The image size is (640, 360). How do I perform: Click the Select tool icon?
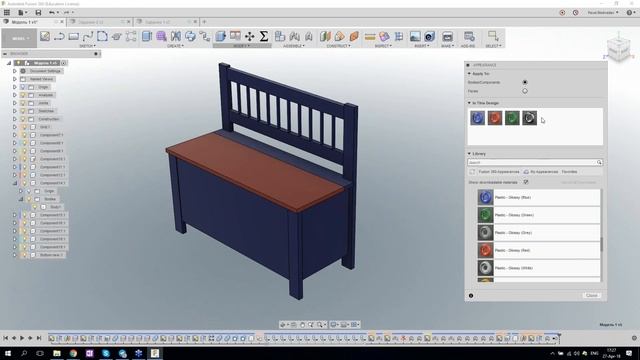tap(493, 36)
